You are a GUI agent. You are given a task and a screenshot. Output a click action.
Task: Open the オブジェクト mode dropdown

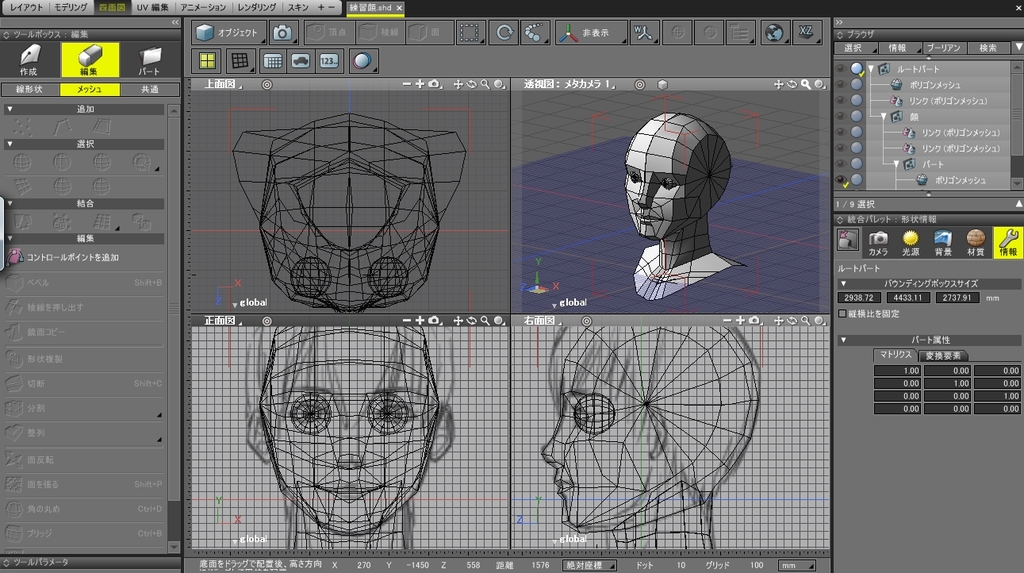(x=228, y=33)
